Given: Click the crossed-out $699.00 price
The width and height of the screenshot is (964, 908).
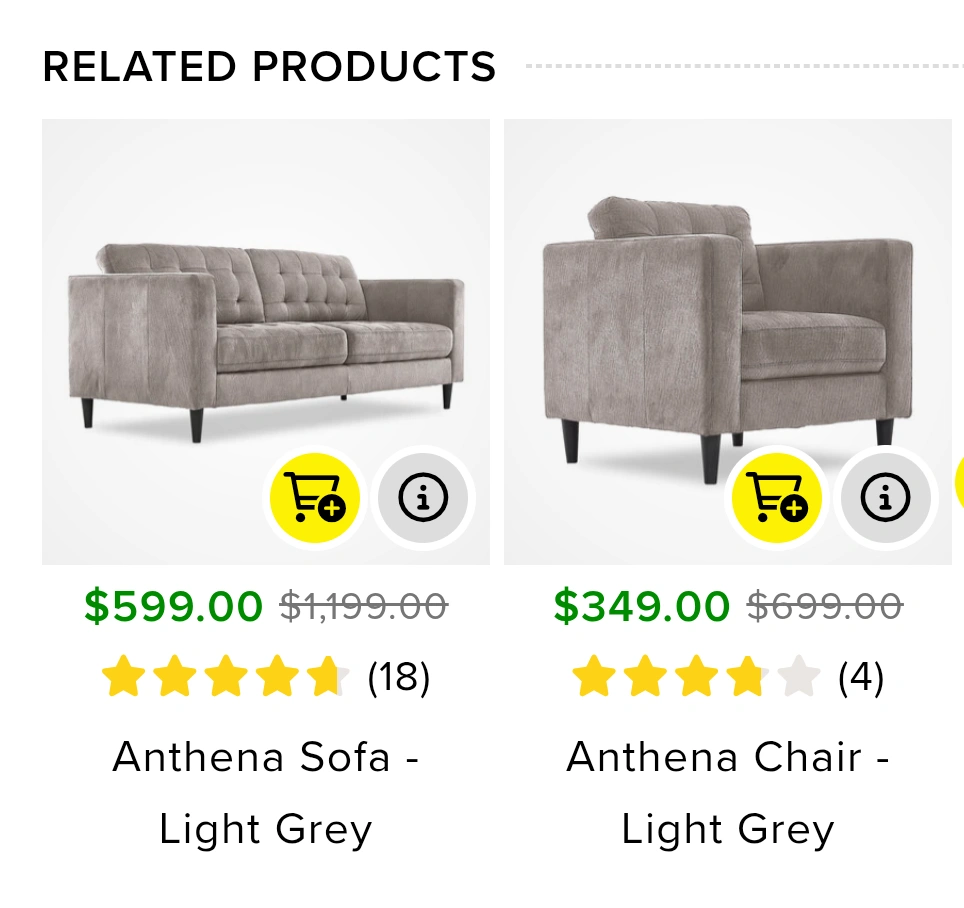Looking at the screenshot, I should point(825,606).
